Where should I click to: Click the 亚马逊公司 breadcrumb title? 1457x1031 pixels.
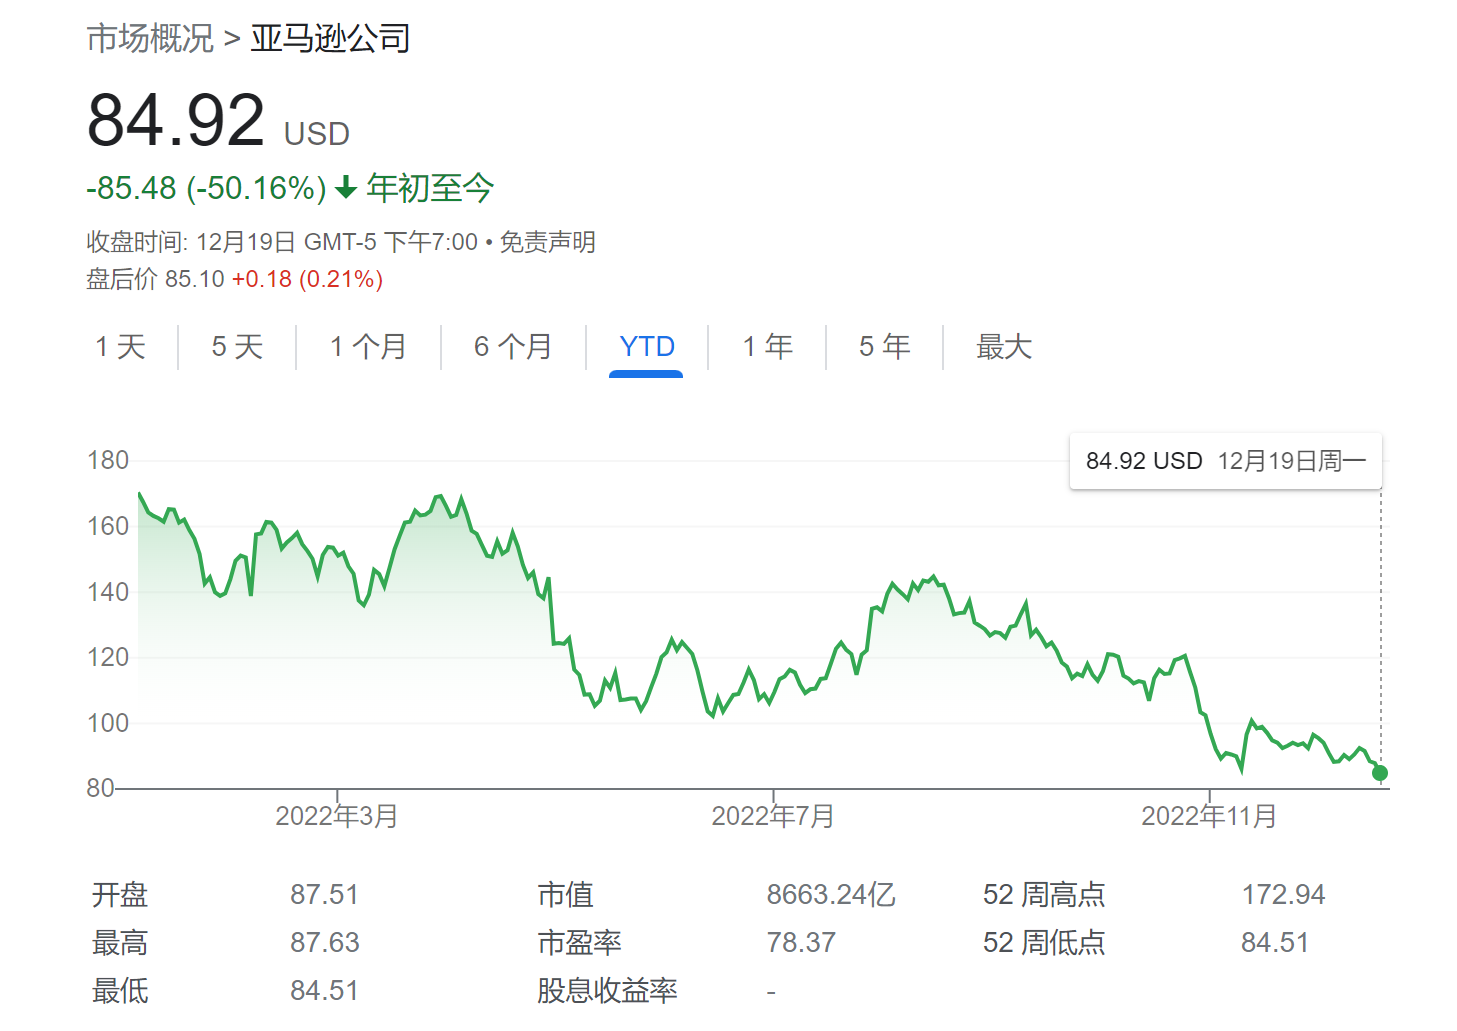click(331, 38)
